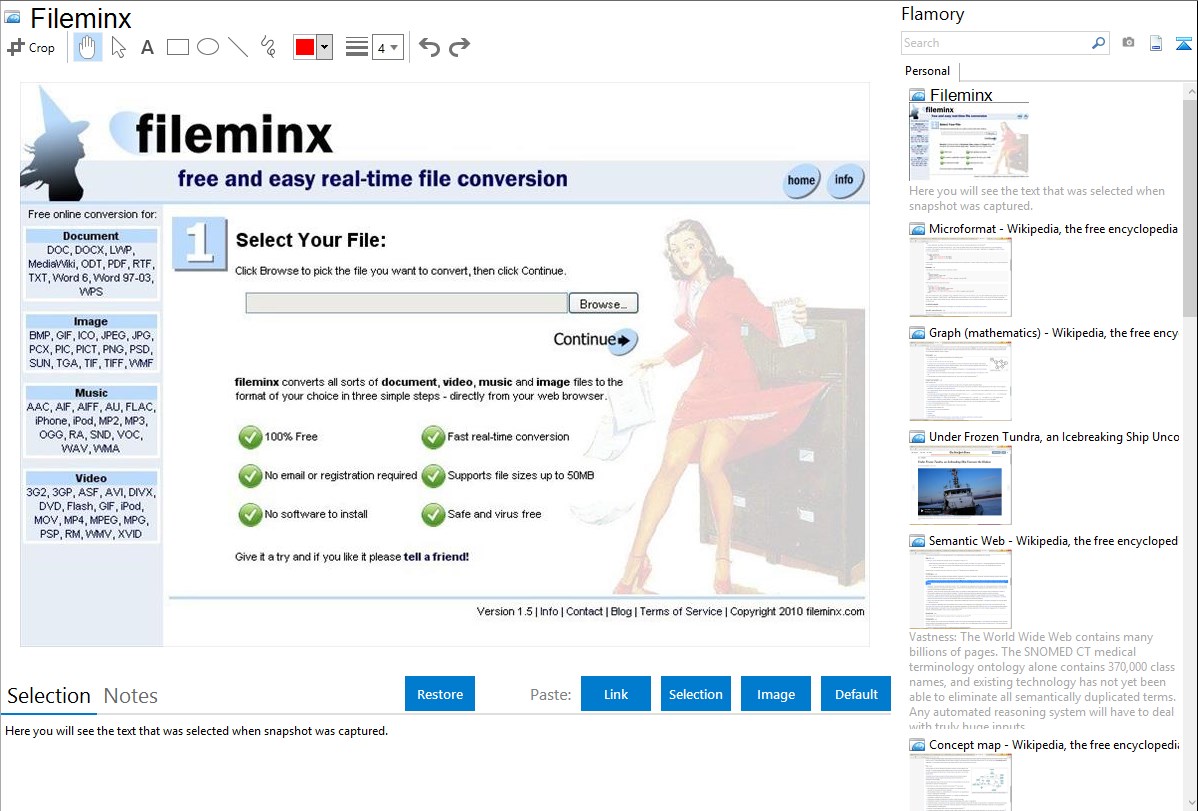This screenshot has height=811, width=1198.
Task: Select the freehand scribble tool
Action: click(x=268, y=47)
